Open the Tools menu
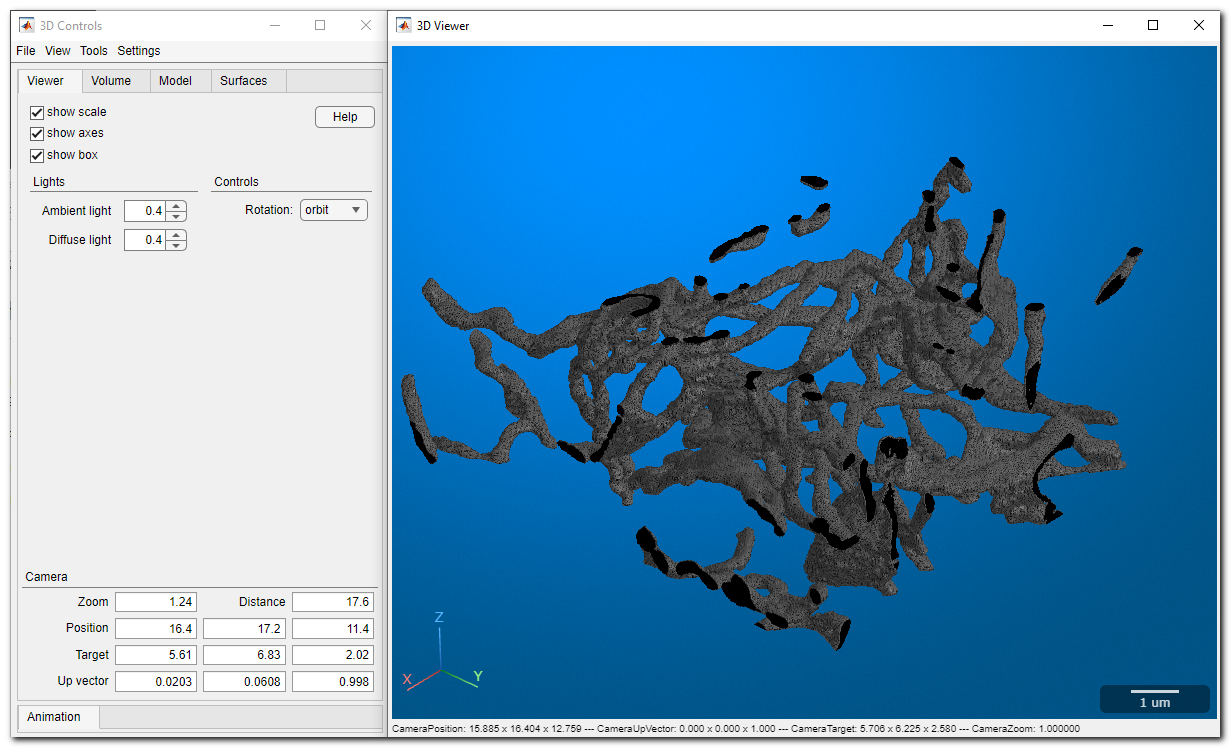This screenshot has height=748, width=1231. [93, 51]
